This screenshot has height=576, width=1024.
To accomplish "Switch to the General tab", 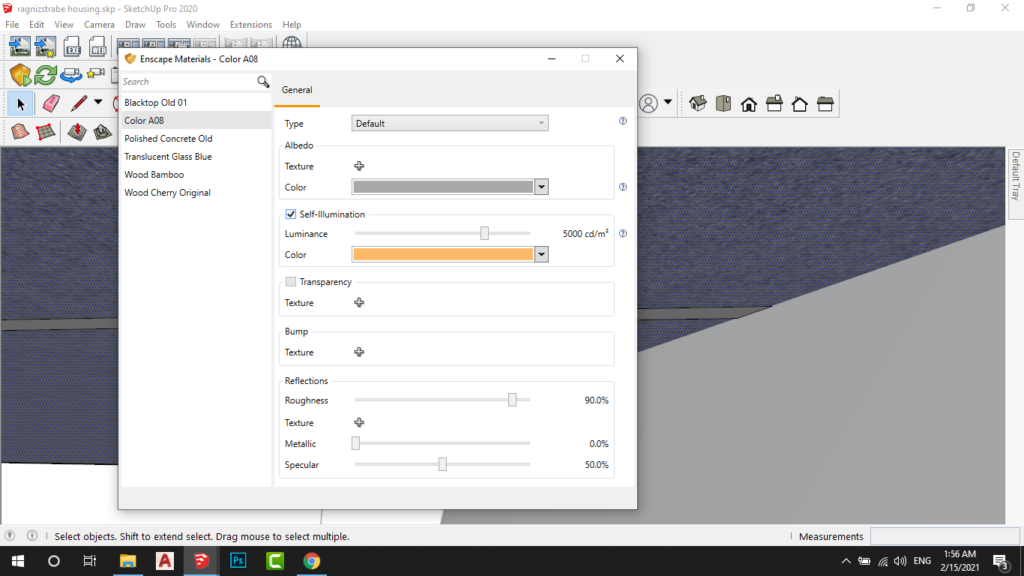I will click(297, 90).
